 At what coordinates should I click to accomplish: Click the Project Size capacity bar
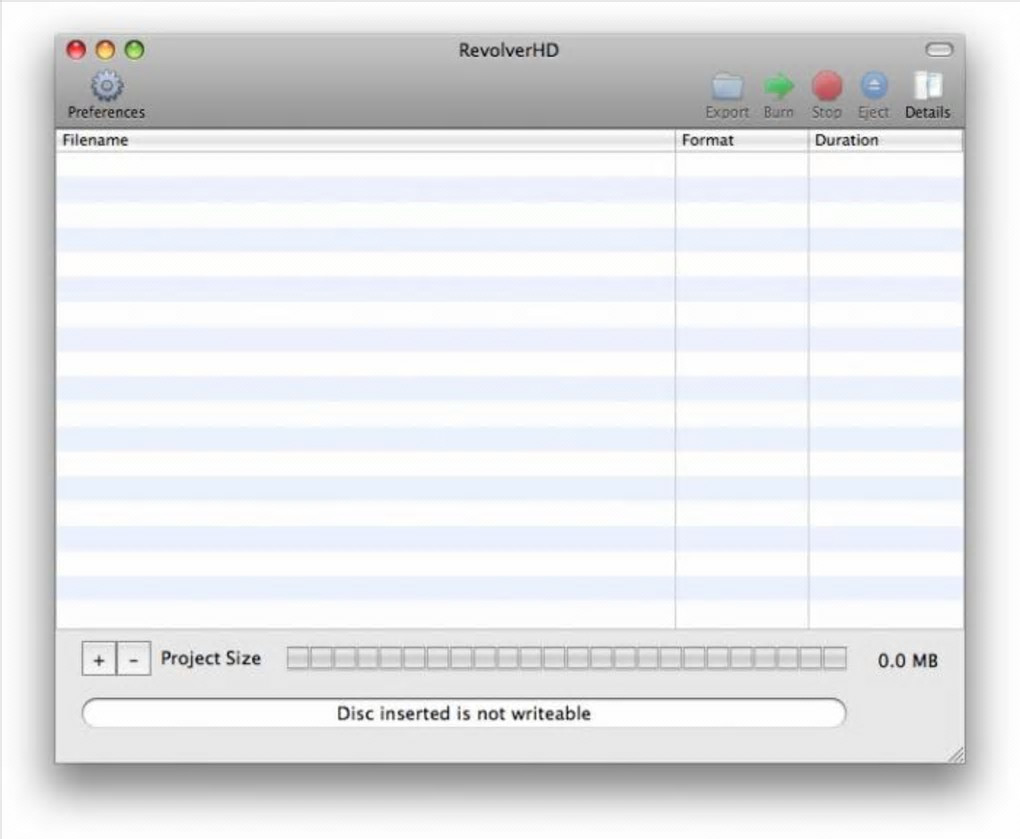[x=567, y=658]
